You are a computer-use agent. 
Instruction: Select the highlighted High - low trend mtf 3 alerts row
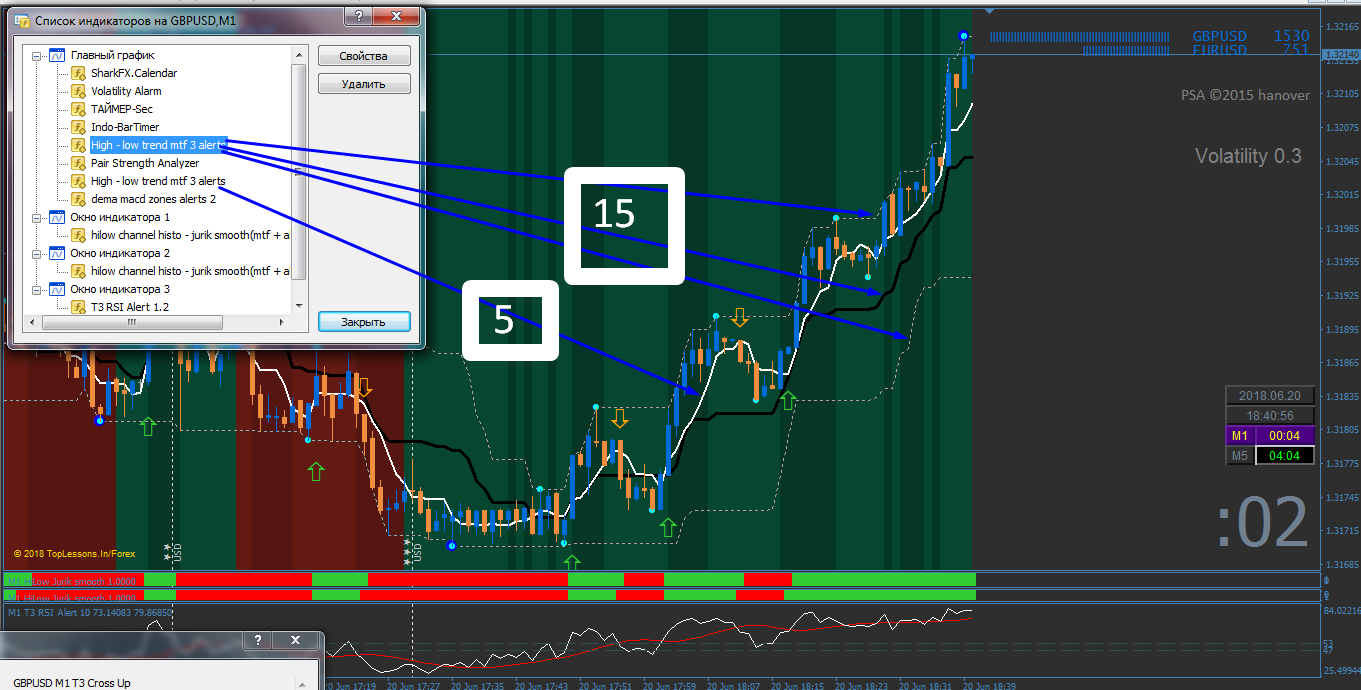click(x=158, y=145)
